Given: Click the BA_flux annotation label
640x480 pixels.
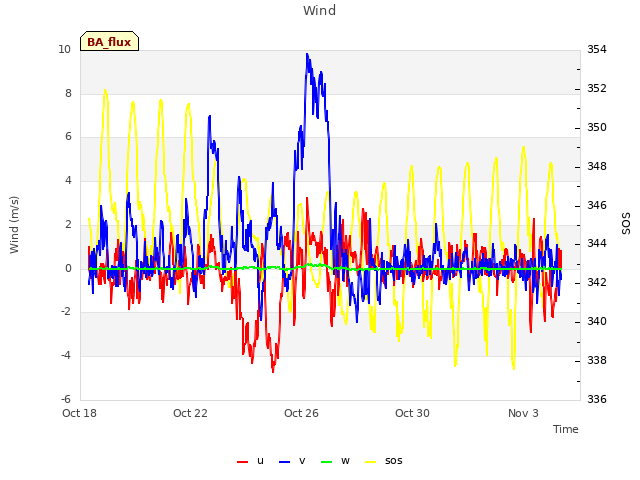Looking at the screenshot, I should click(x=109, y=42).
